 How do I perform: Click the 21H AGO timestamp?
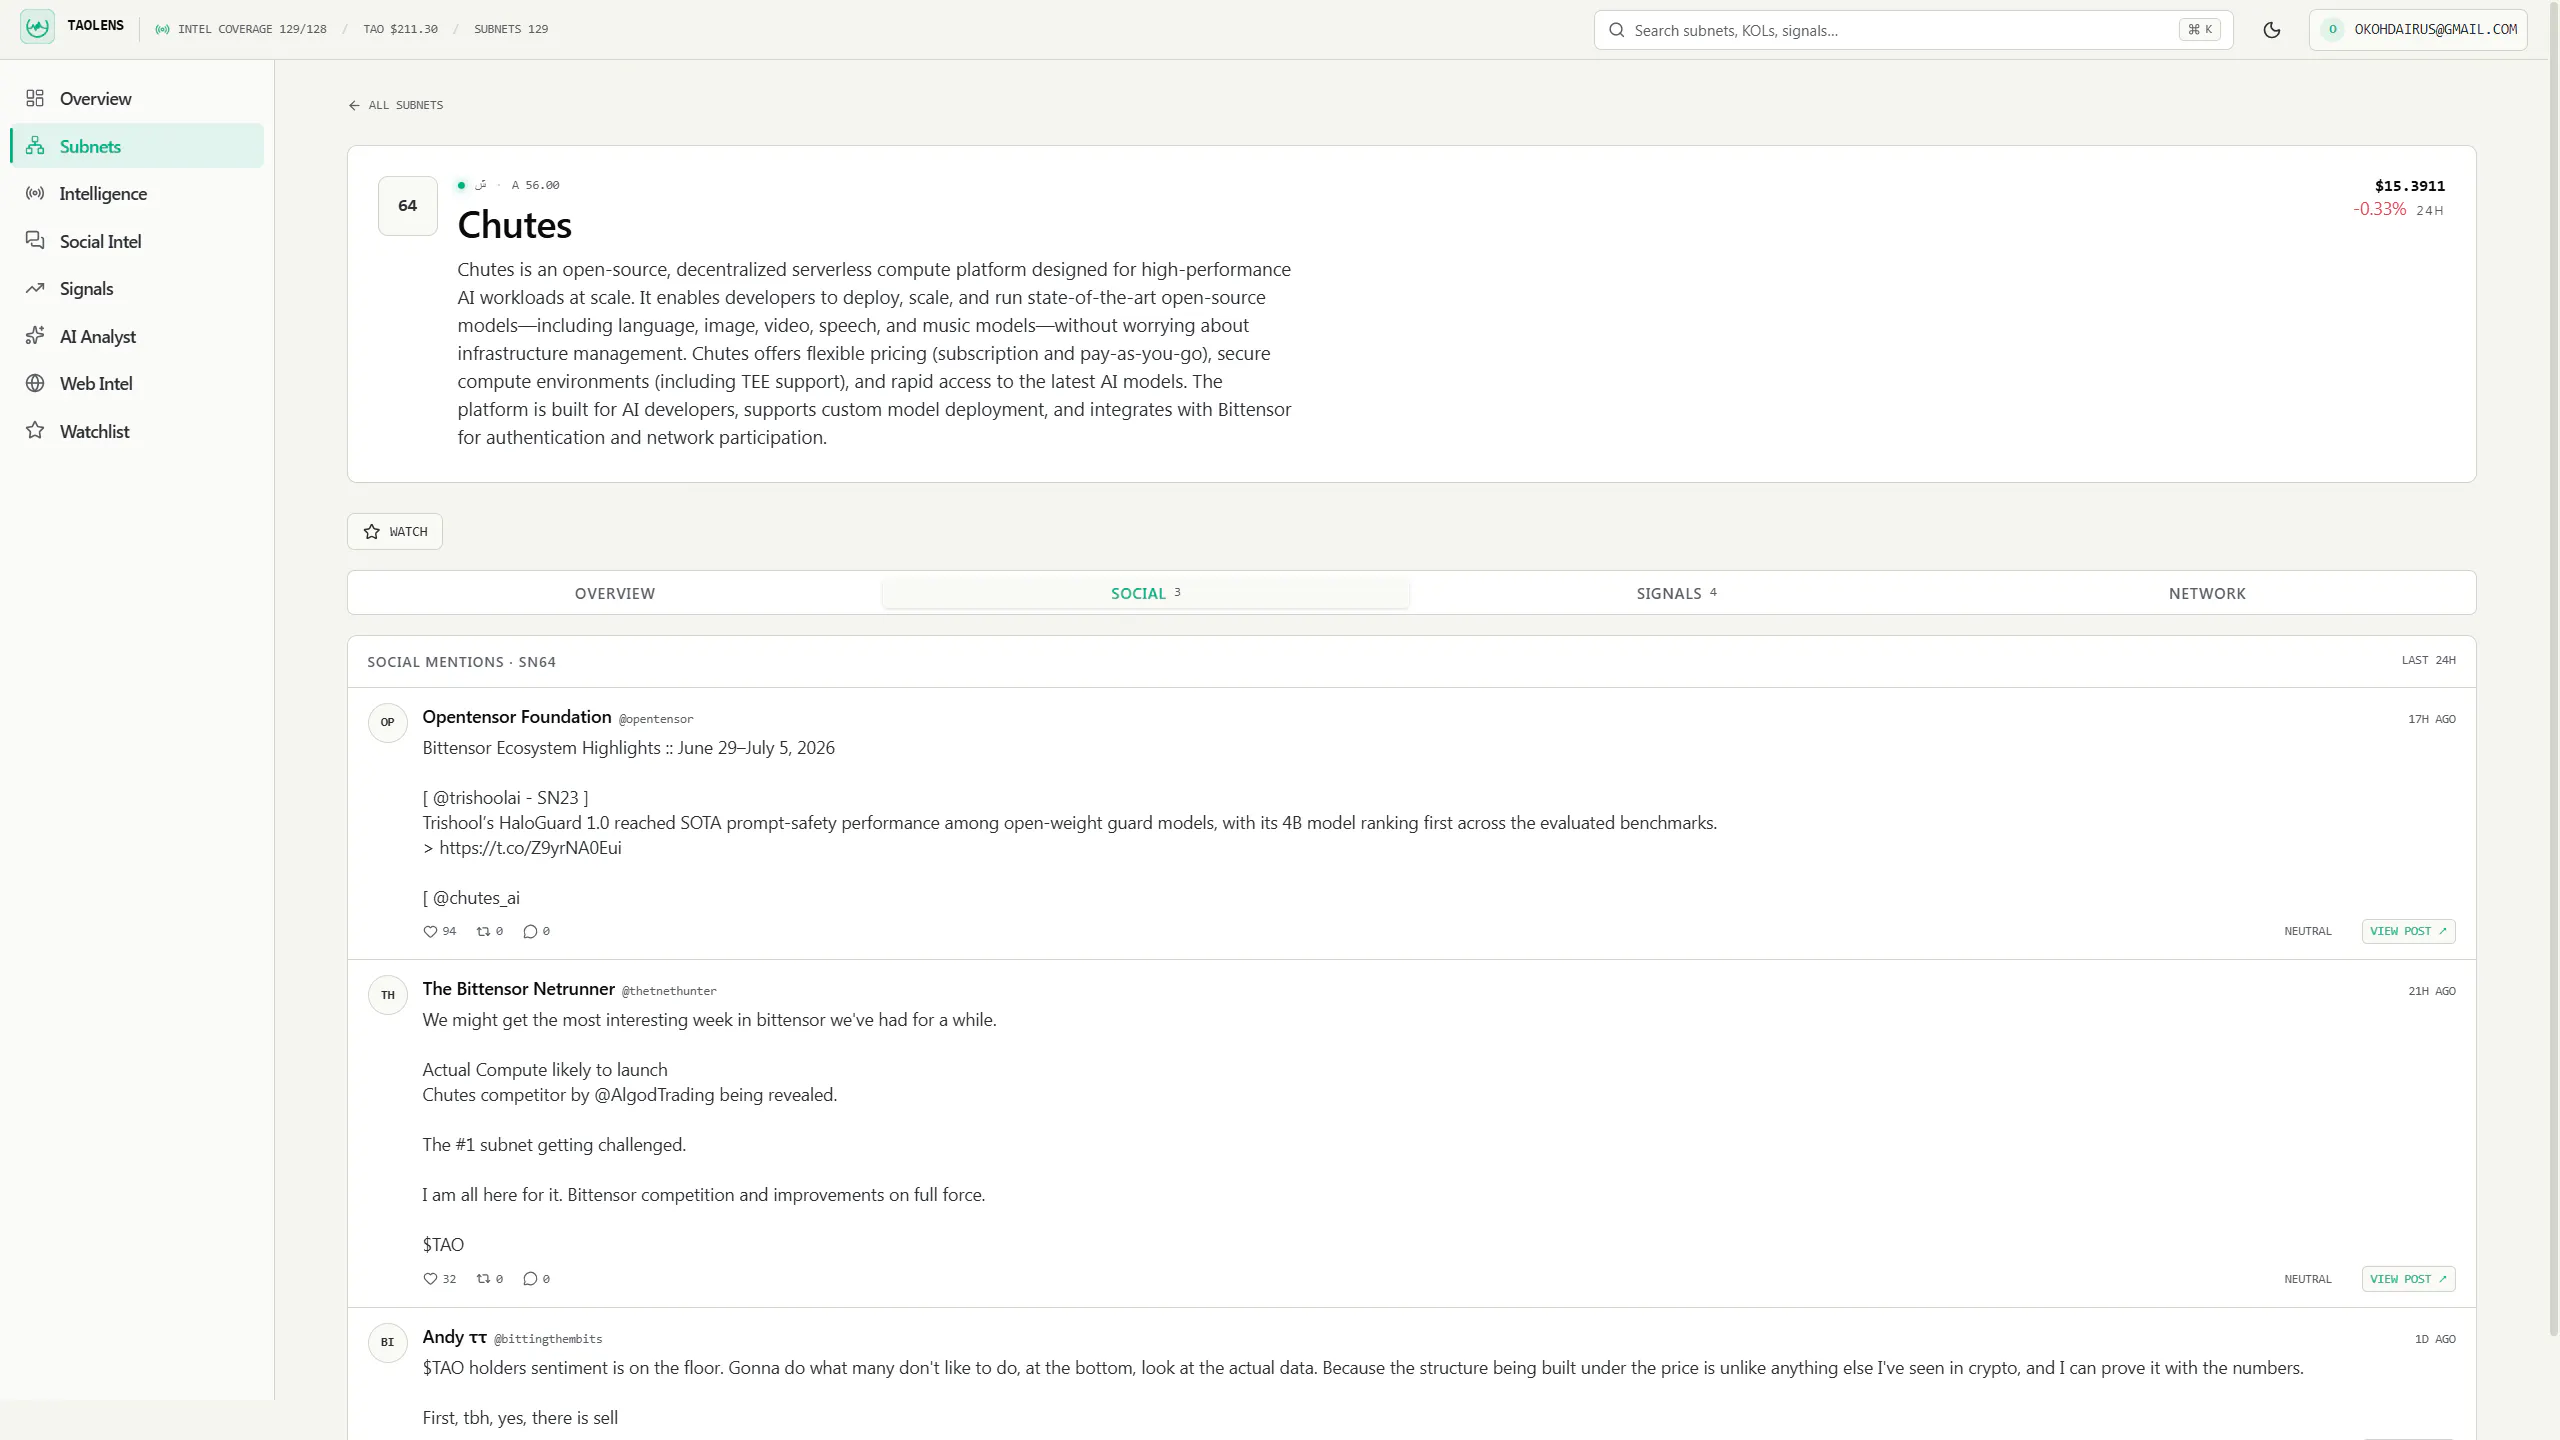click(x=2431, y=991)
